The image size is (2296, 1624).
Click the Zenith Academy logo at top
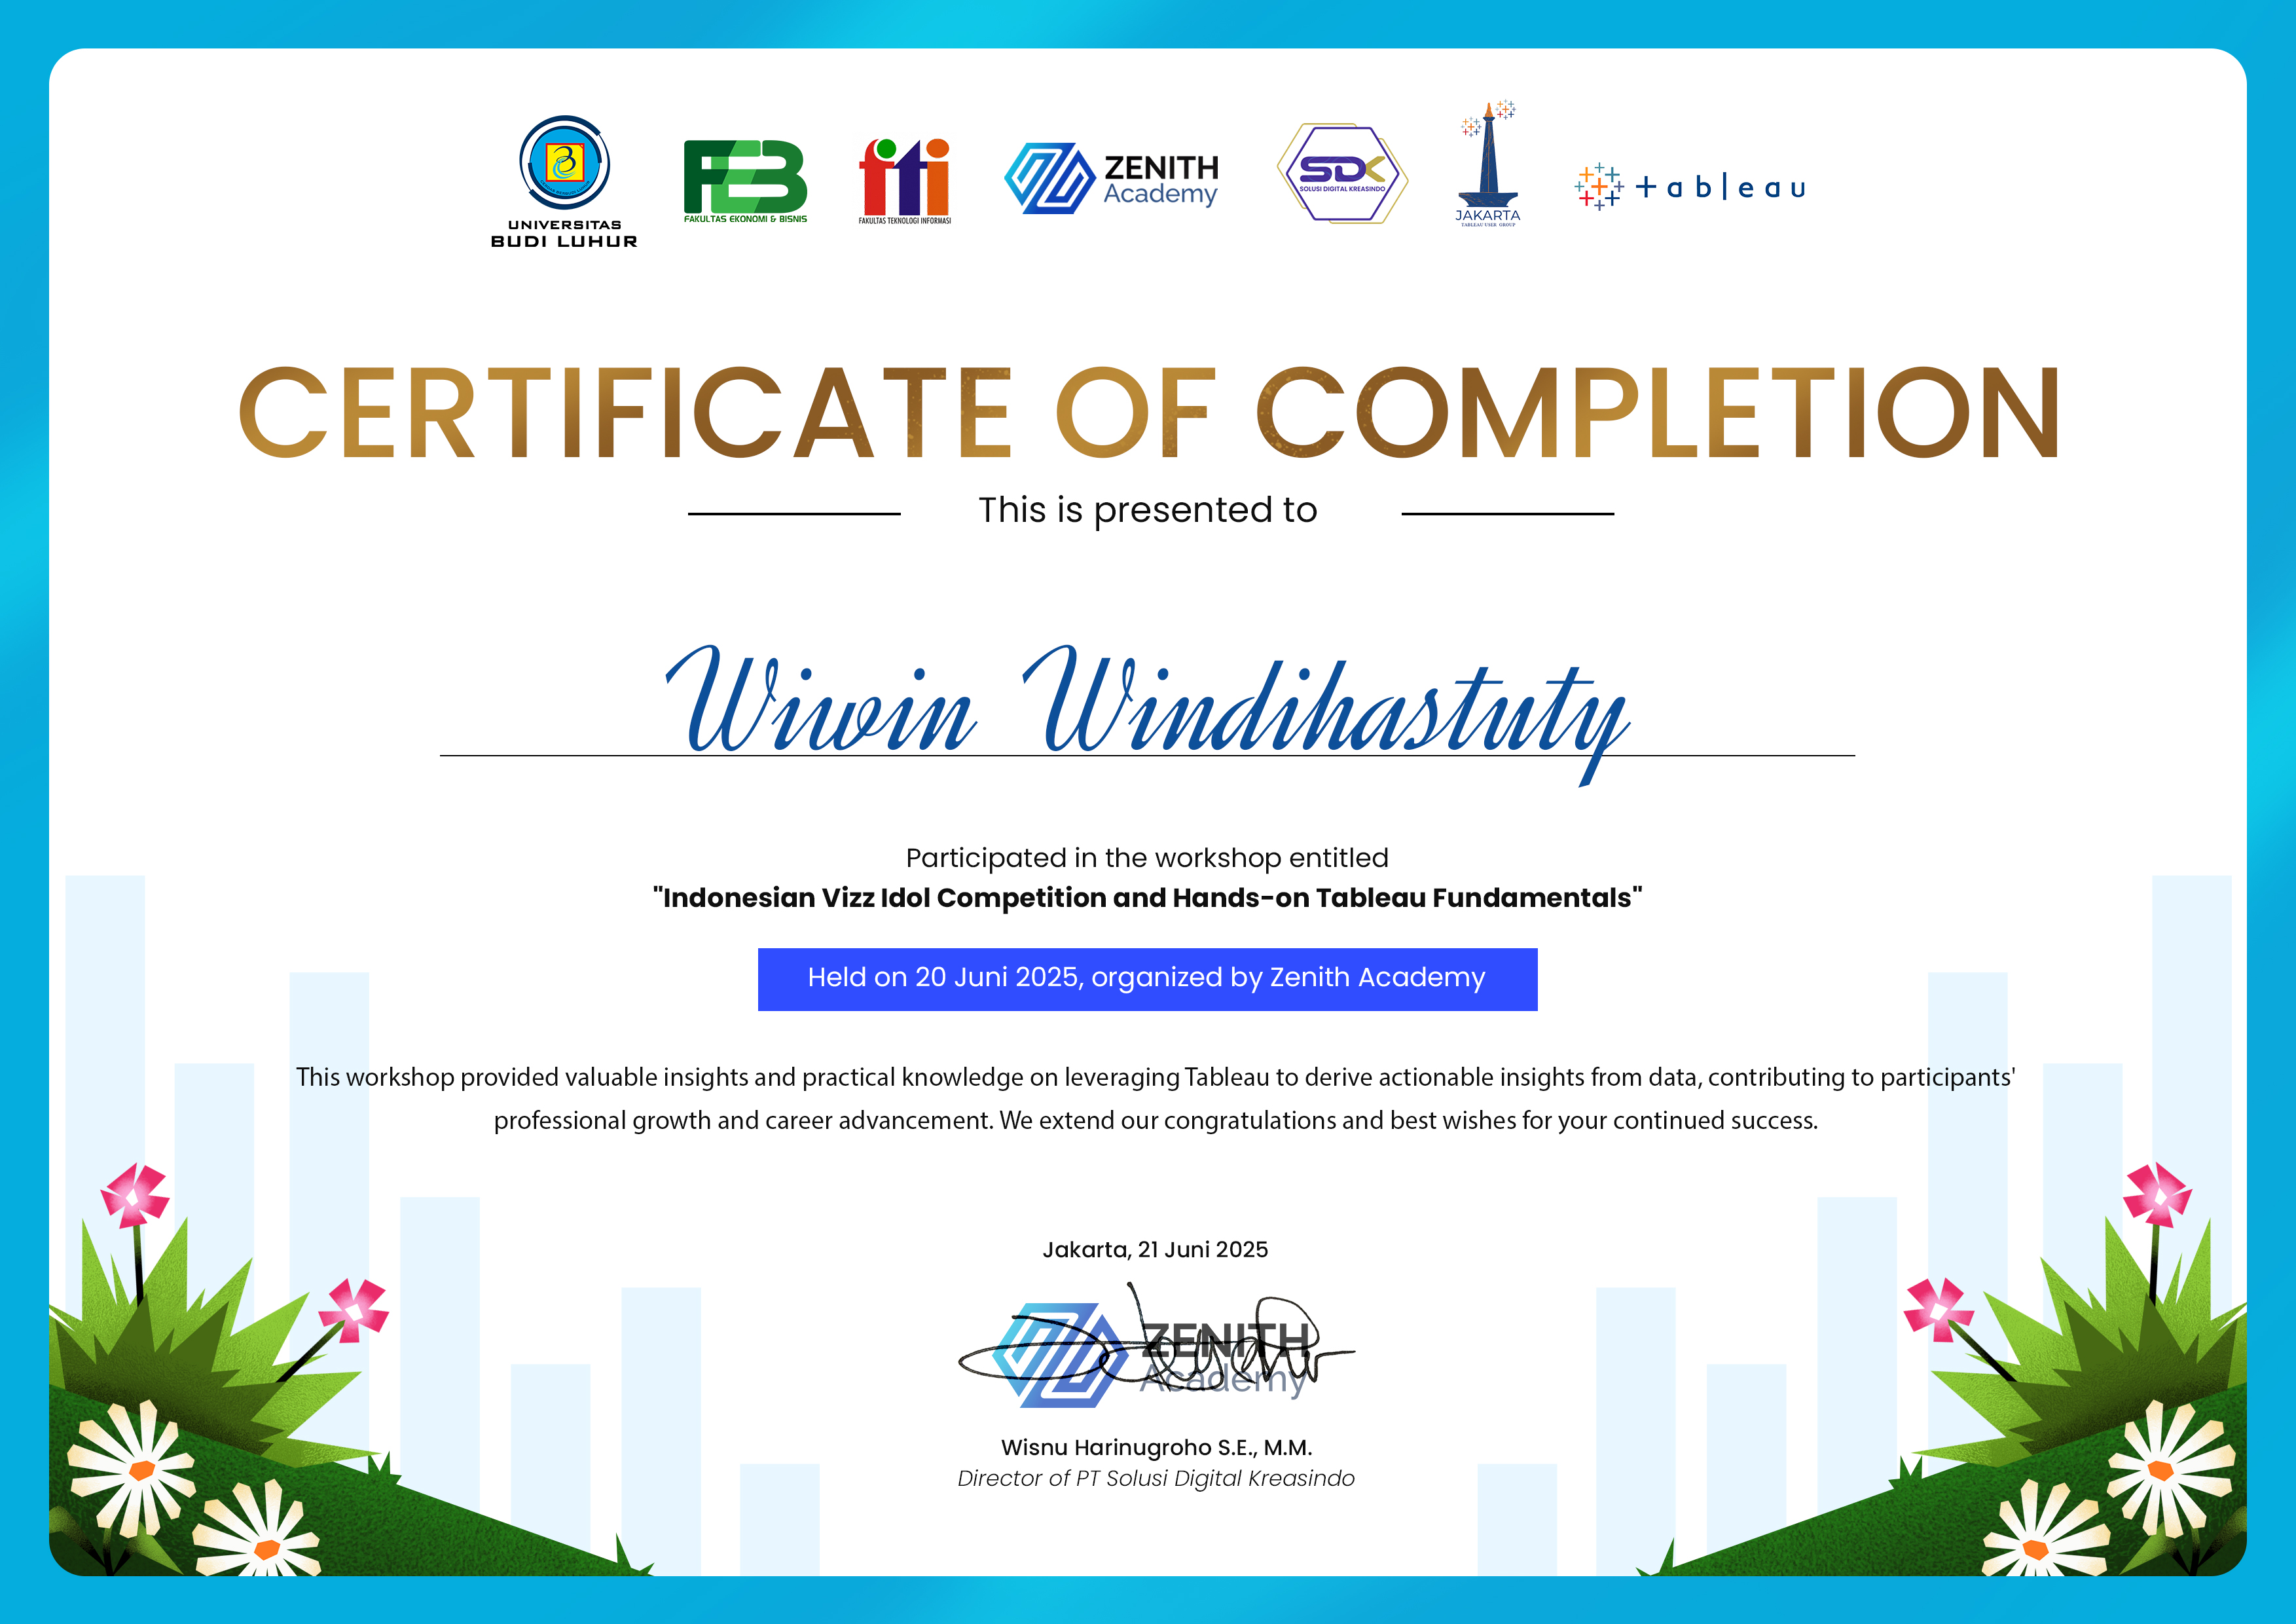coord(1111,179)
